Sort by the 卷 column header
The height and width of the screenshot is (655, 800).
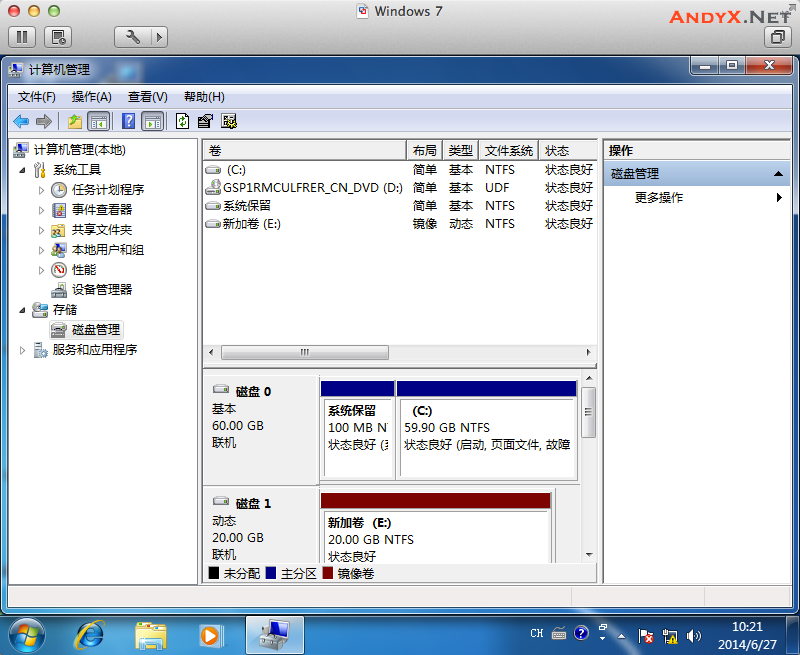coord(305,150)
